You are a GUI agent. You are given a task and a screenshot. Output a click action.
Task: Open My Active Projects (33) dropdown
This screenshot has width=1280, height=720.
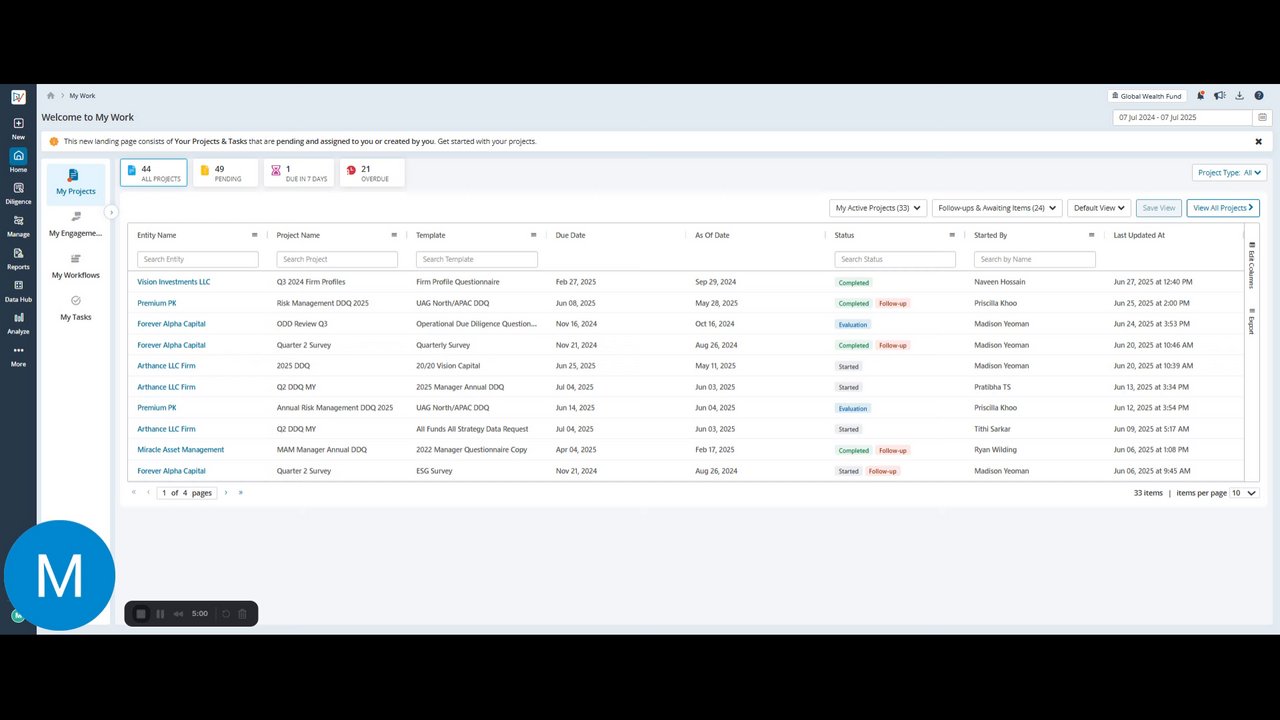(x=878, y=208)
